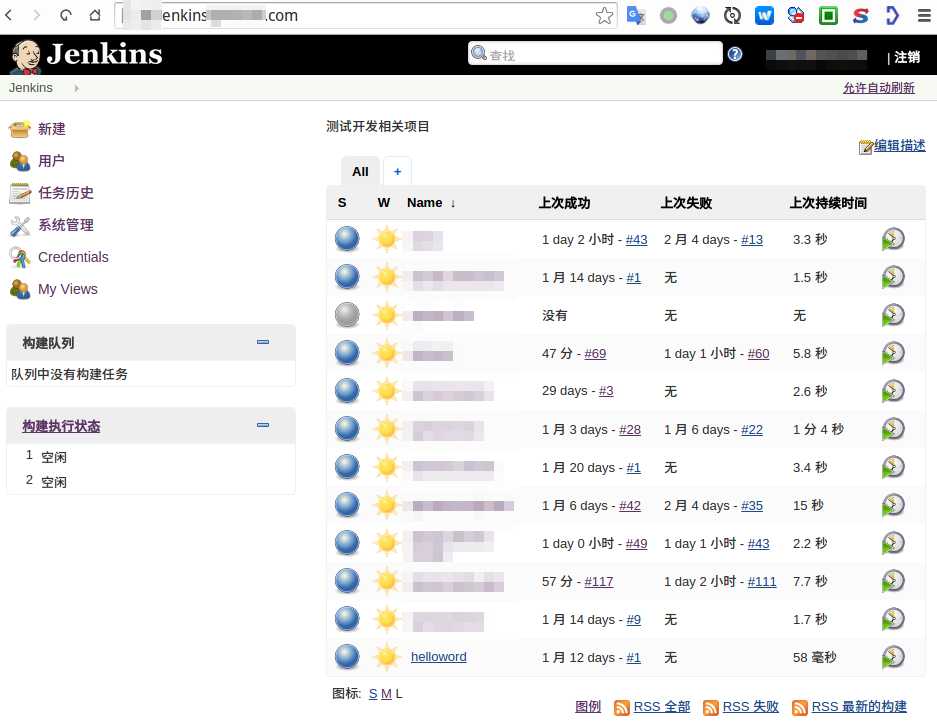Schedule build for job with success #43
The width and height of the screenshot is (937, 722).
coord(893,239)
